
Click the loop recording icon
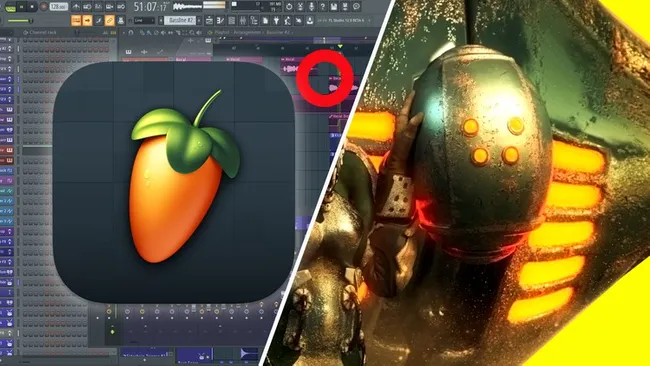point(121,7)
